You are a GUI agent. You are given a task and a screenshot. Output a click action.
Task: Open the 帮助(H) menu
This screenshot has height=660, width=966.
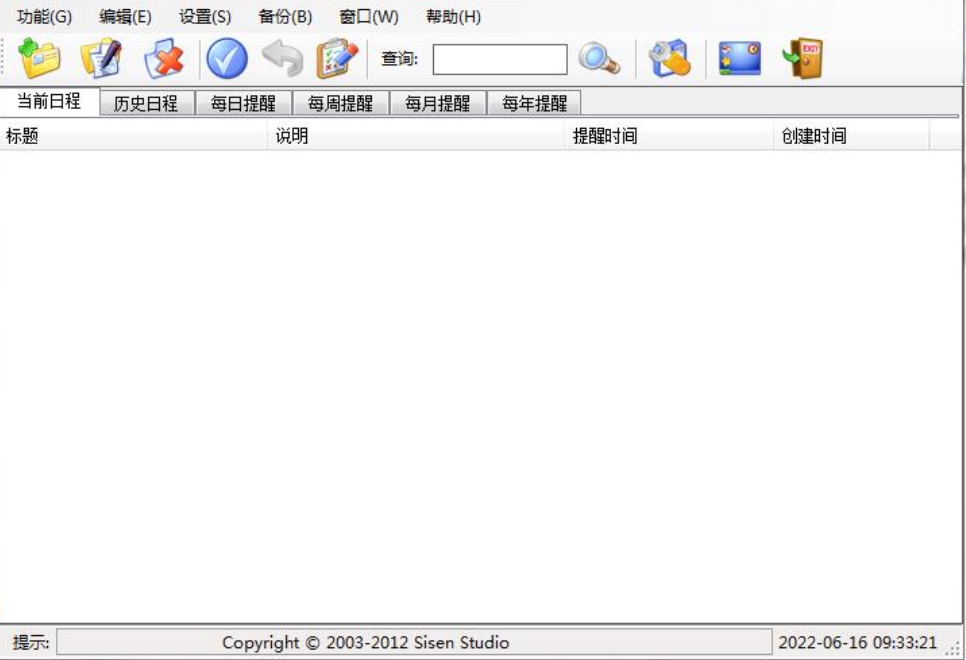pyautogui.click(x=453, y=17)
